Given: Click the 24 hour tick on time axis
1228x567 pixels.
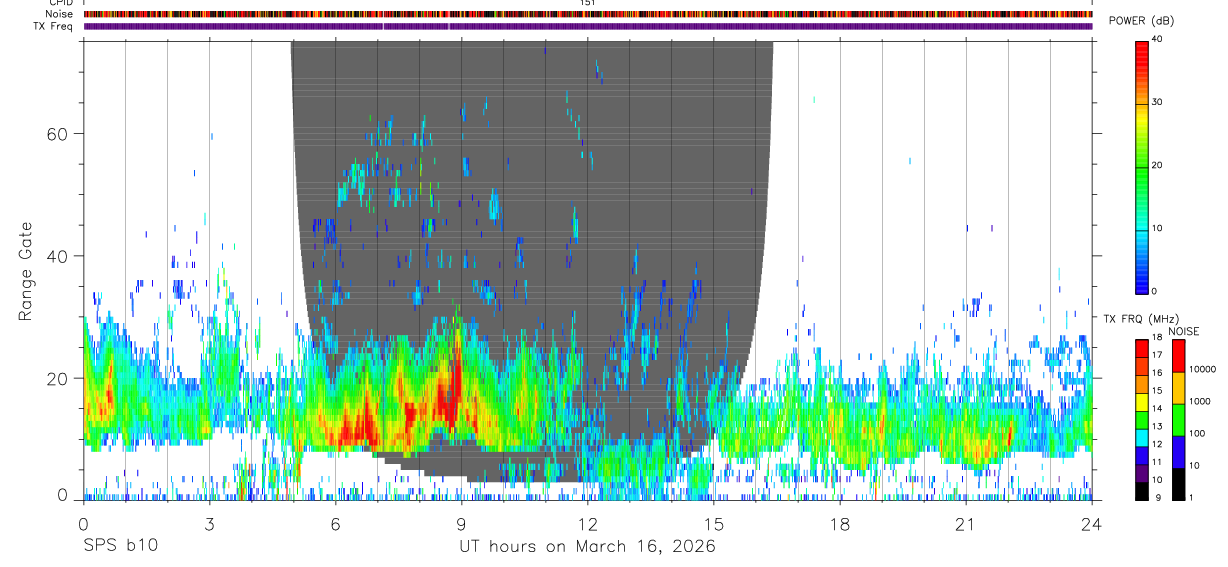Looking at the screenshot, I should 1092,523.
